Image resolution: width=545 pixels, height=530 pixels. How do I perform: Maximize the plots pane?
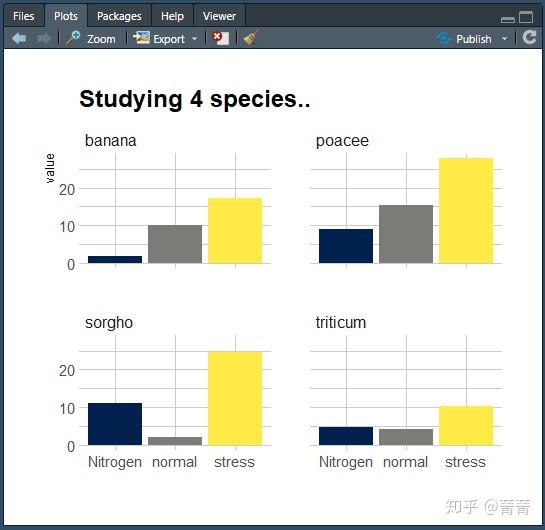526,17
